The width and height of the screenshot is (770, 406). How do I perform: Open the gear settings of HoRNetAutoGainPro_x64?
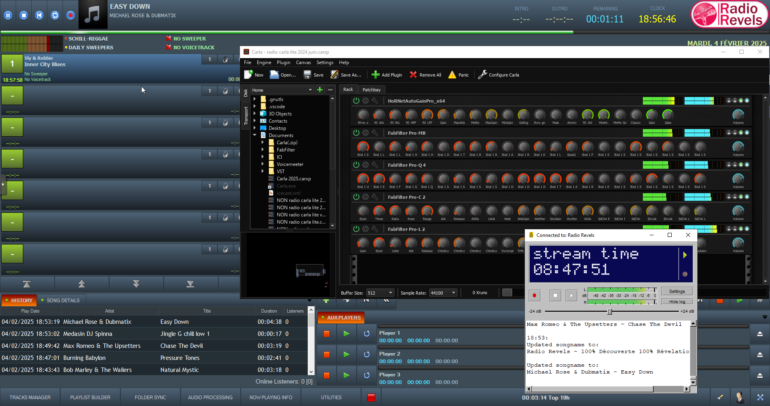(x=365, y=101)
